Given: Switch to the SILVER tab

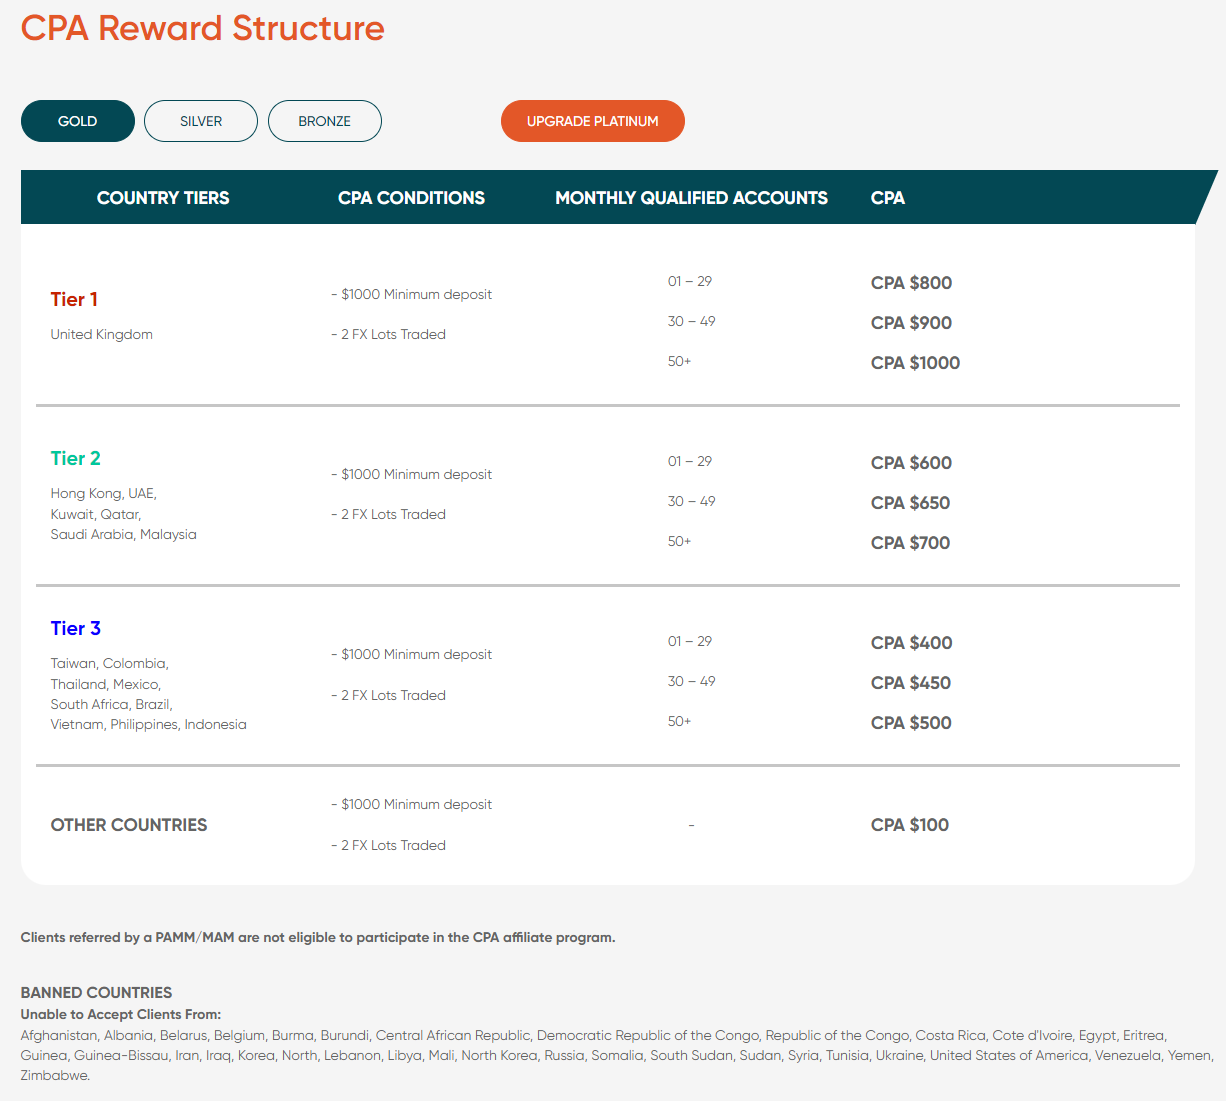Looking at the screenshot, I should [x=201, y=121].
